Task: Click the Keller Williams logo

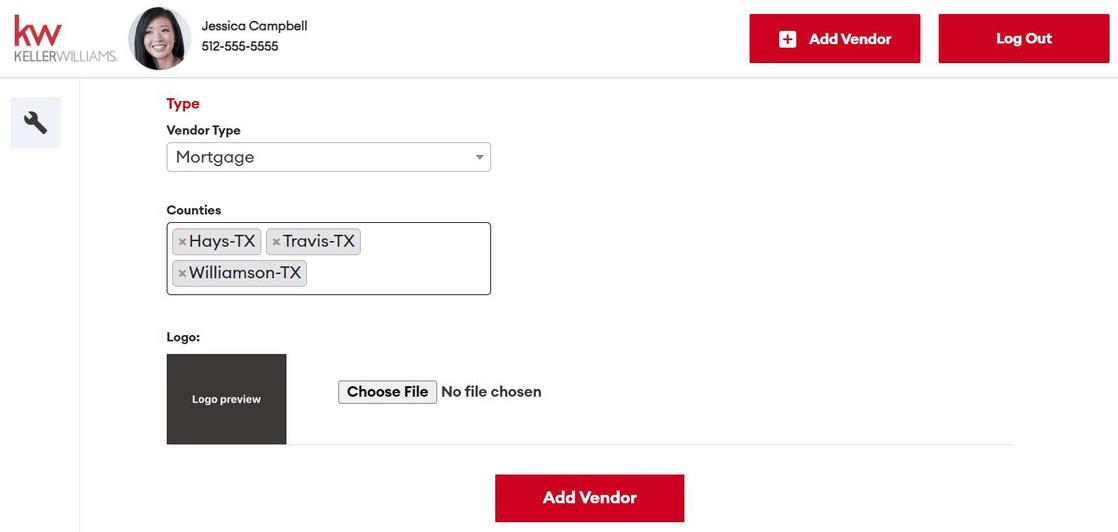Action: pyautogui.click(x=65, y=39)
